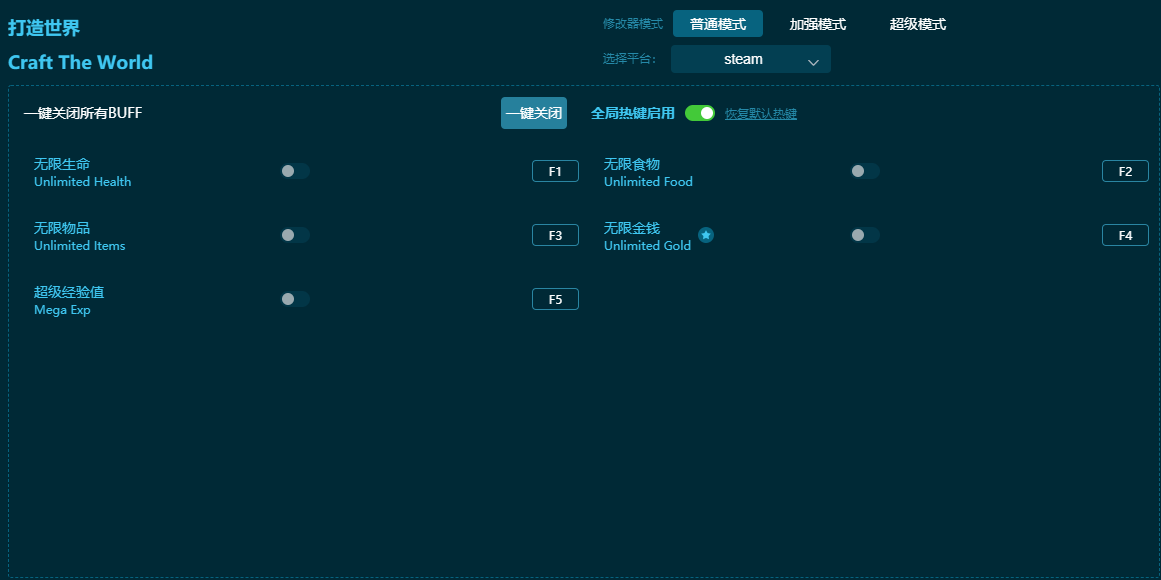1161x580 pixels.
Task: Disable the 全局热键启用 switch
Action: tap(699, 113)
